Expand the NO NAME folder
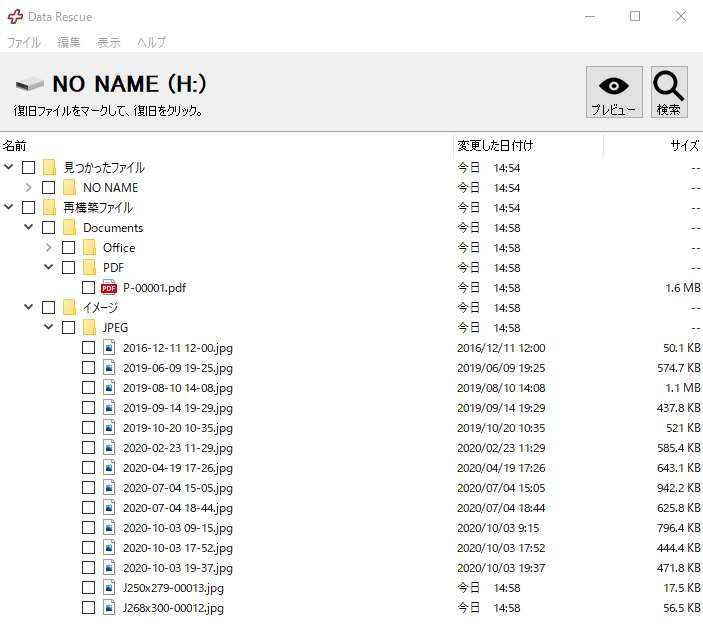Image resolution: width=703 pixels, height=632 pixels. coord(28,188)
